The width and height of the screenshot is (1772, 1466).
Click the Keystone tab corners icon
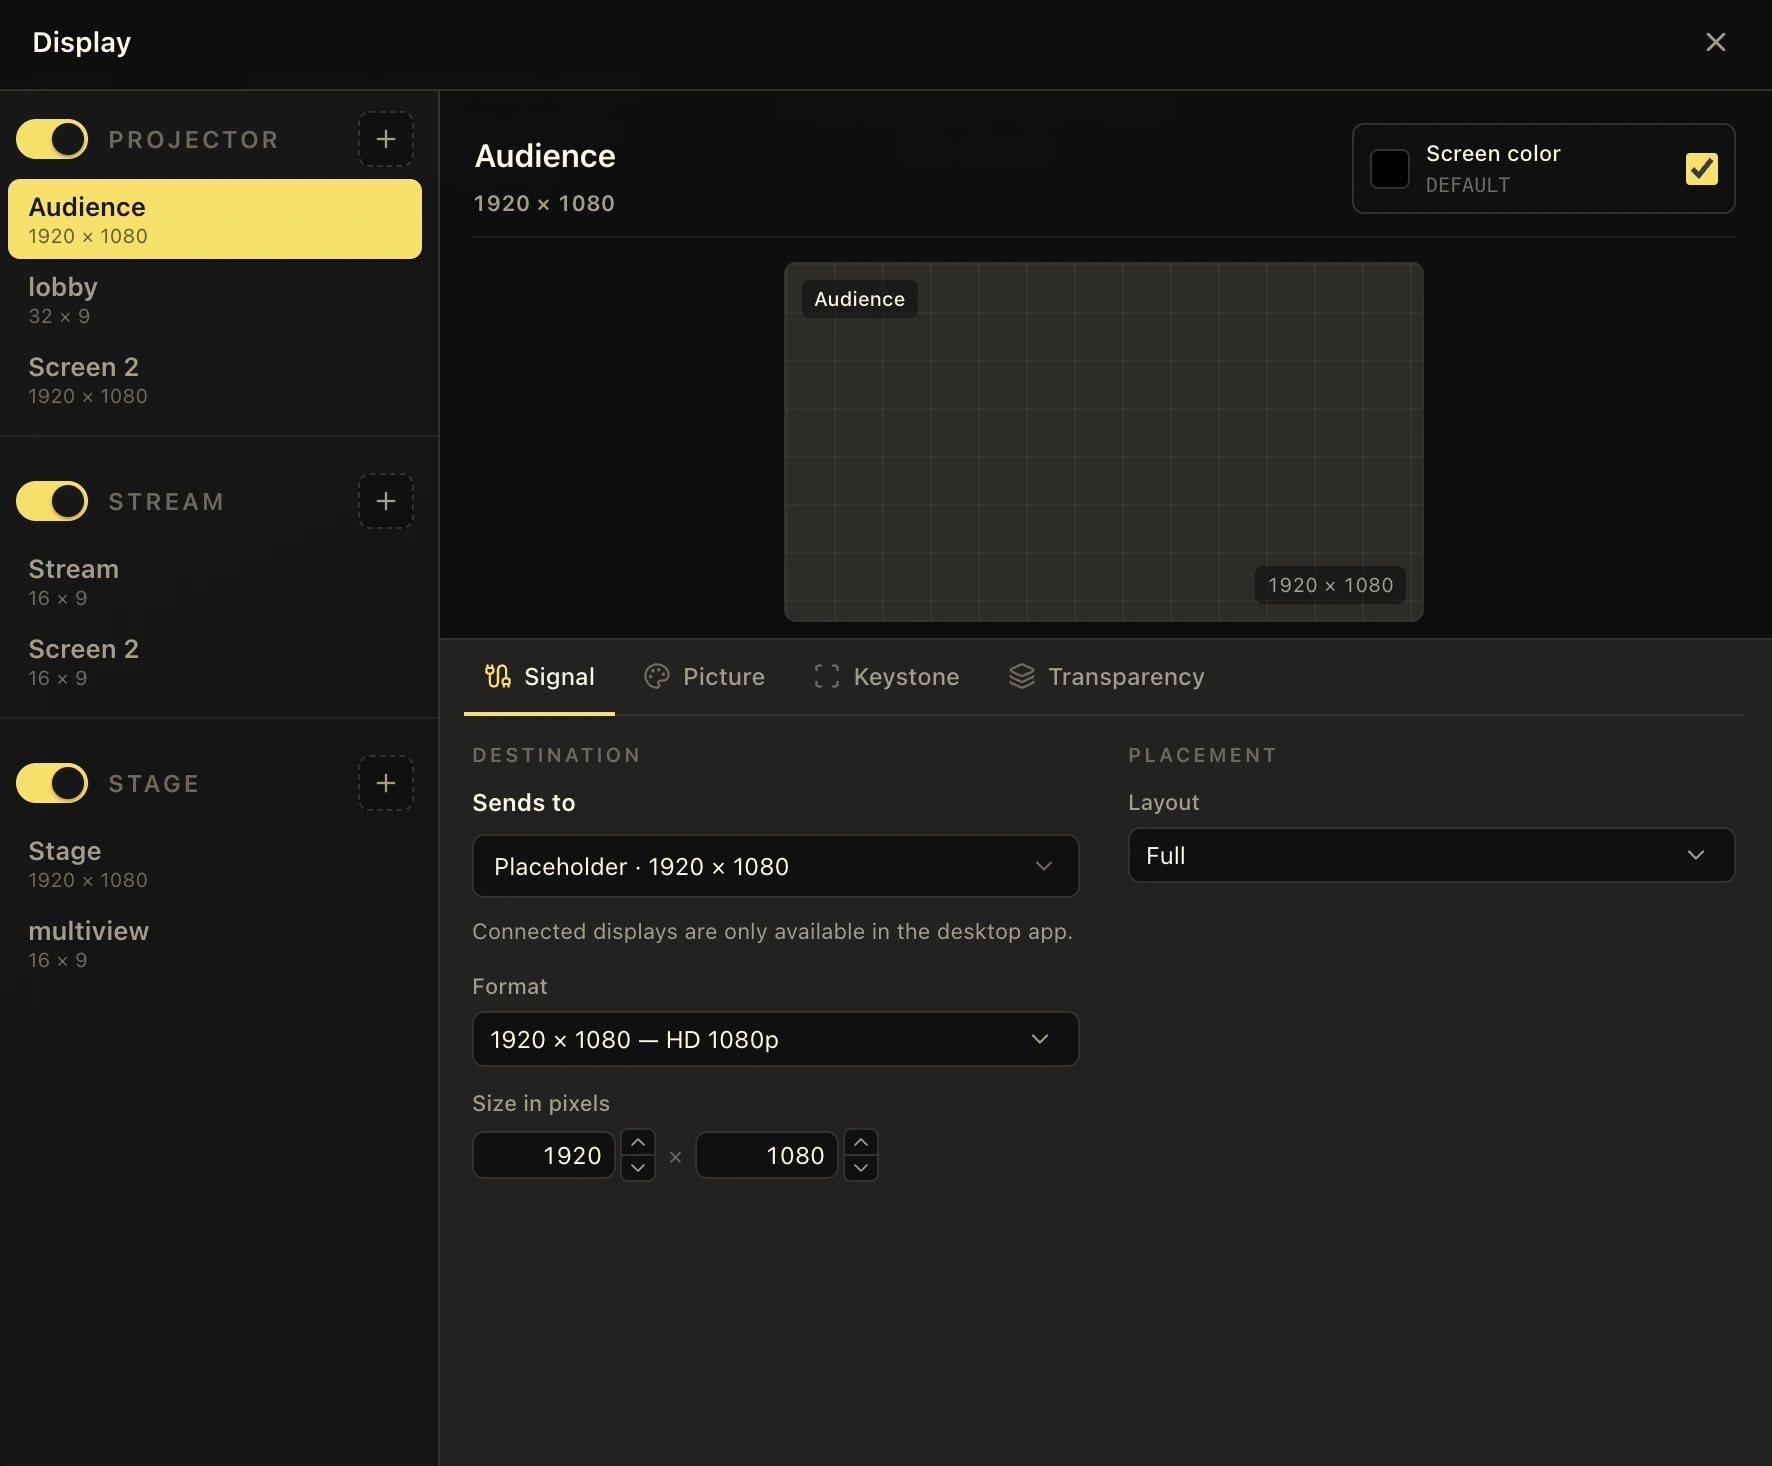click(x=827, y=677)
